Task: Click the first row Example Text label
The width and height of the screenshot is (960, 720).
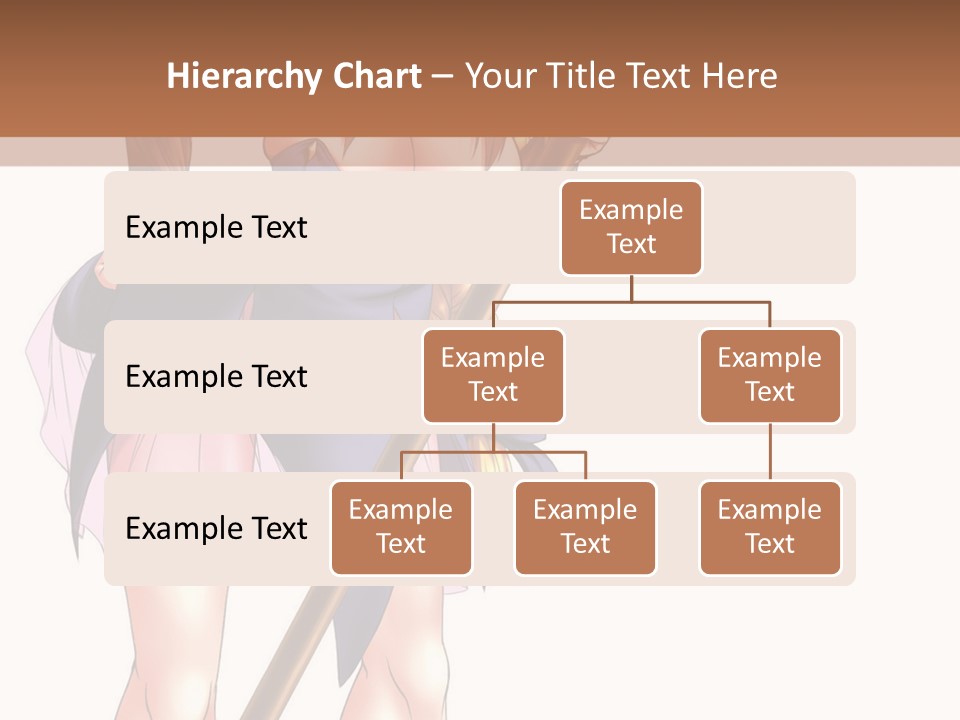Action: click(215, 228)
